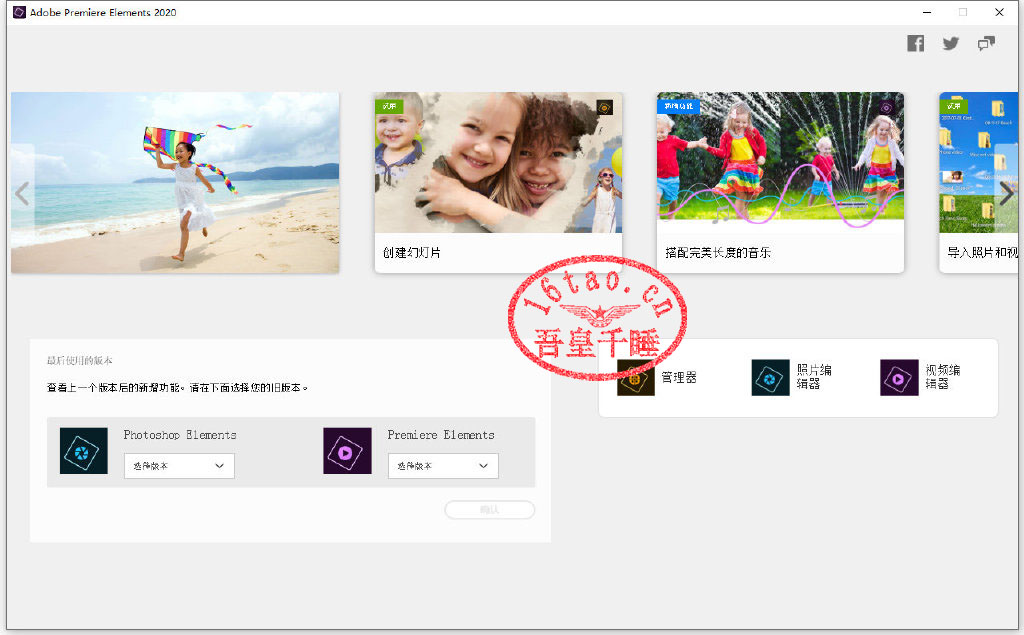The width and height of the screenshot is (1024, 635).
Task: Expand the Photoshop Elements 选择版本 dropdown
Action: 179,466
